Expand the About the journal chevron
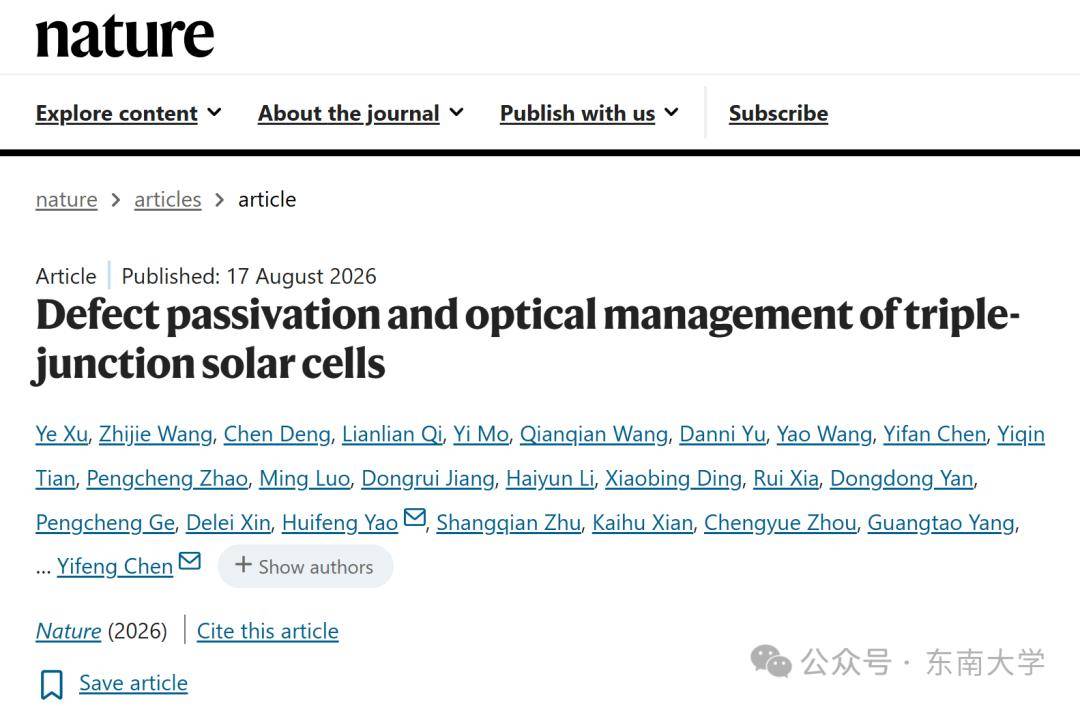The height and width of the screenshot is (706, 1080). click(456, 112)
